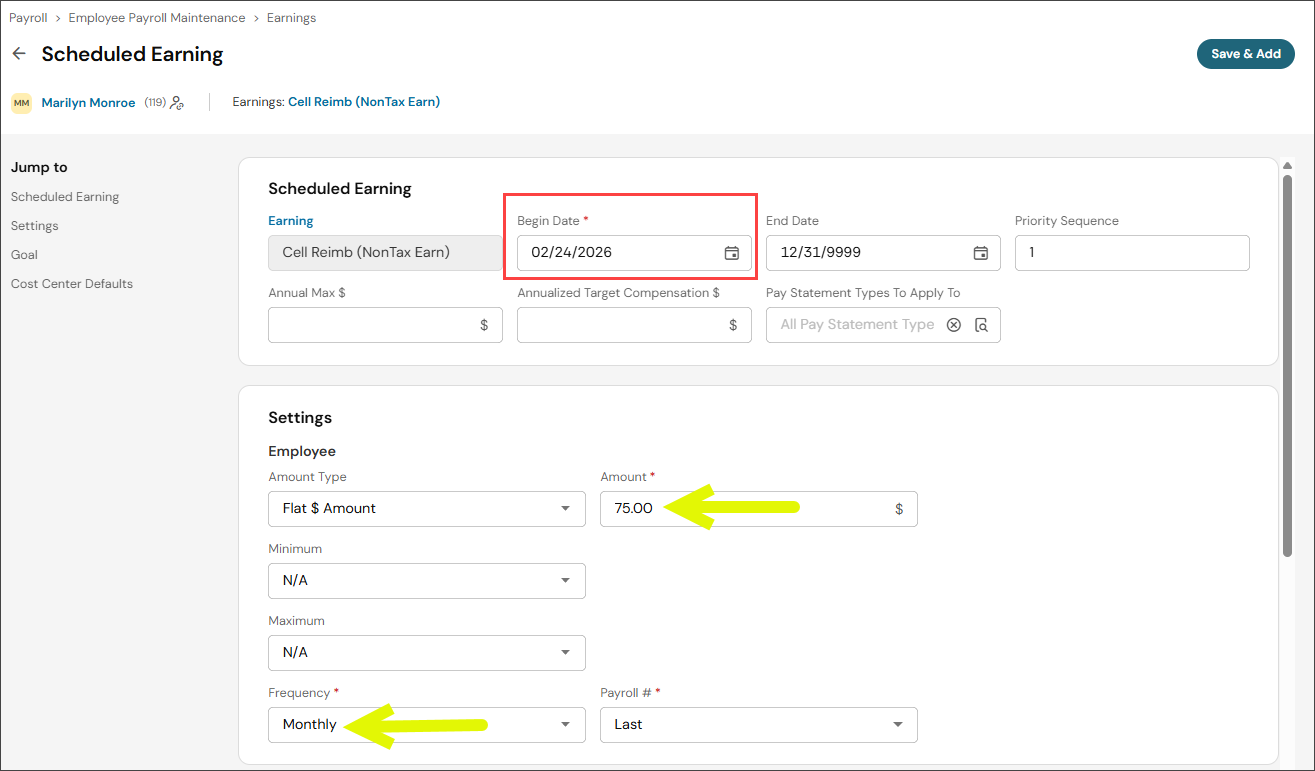Click the vertical scrollbar thumb
The height and width of the screenshot is (771, 1315).
coord(1287,365)
